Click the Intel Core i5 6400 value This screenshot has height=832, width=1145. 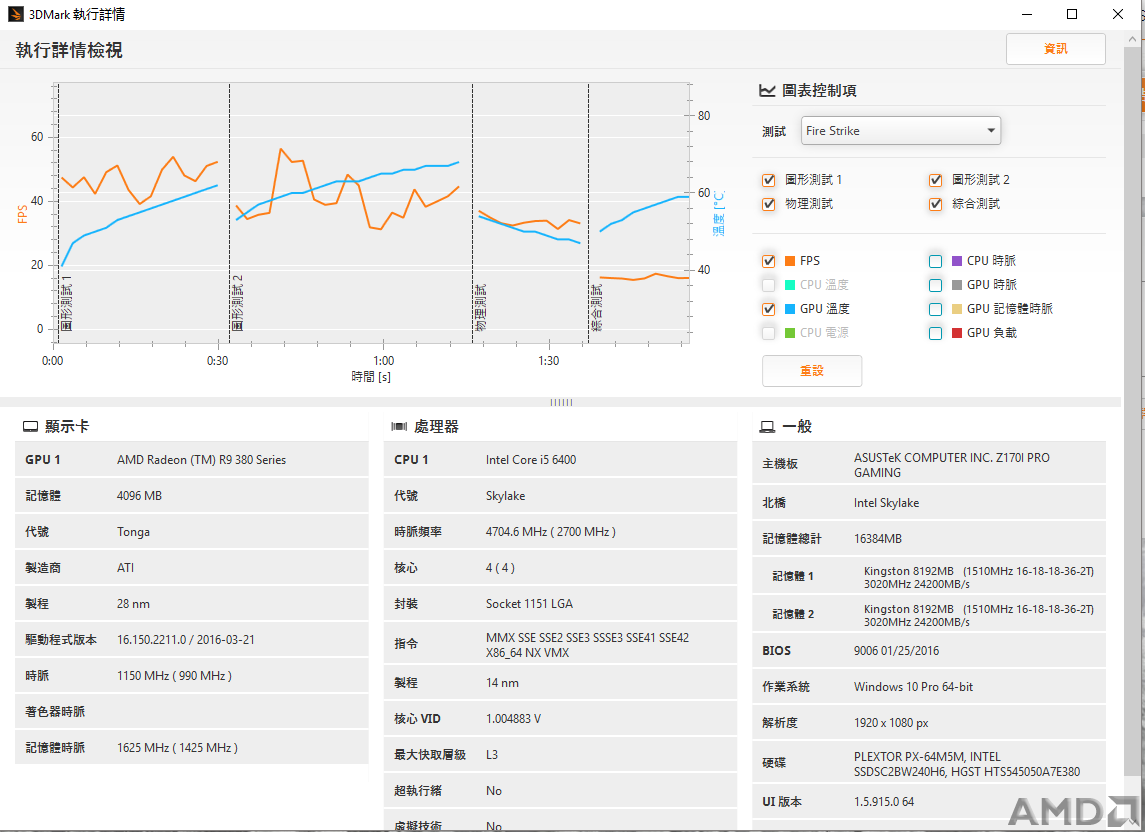point(531,459)
